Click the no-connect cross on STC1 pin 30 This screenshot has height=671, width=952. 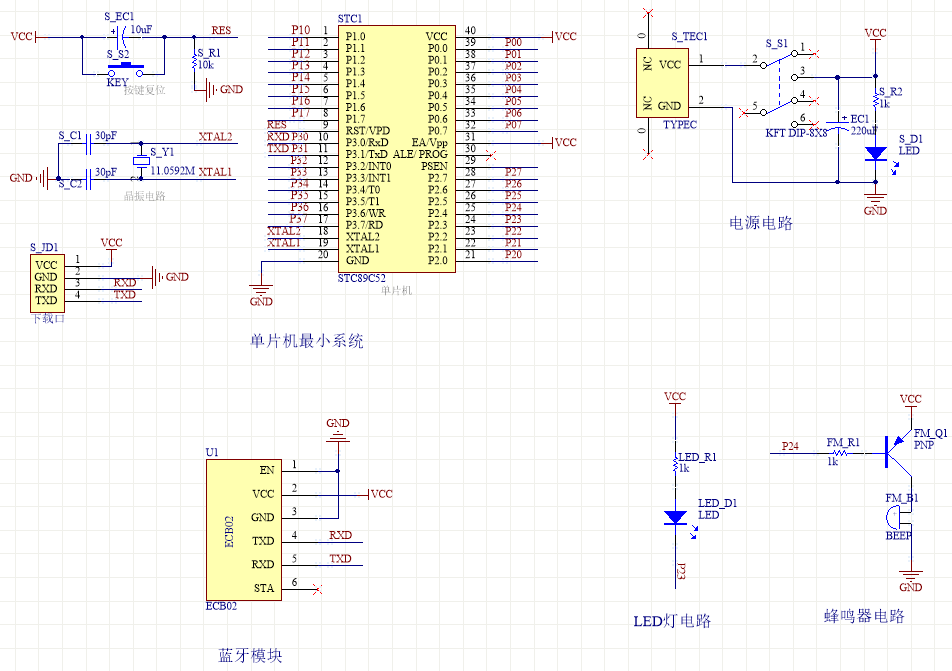(x=491, y=155)
